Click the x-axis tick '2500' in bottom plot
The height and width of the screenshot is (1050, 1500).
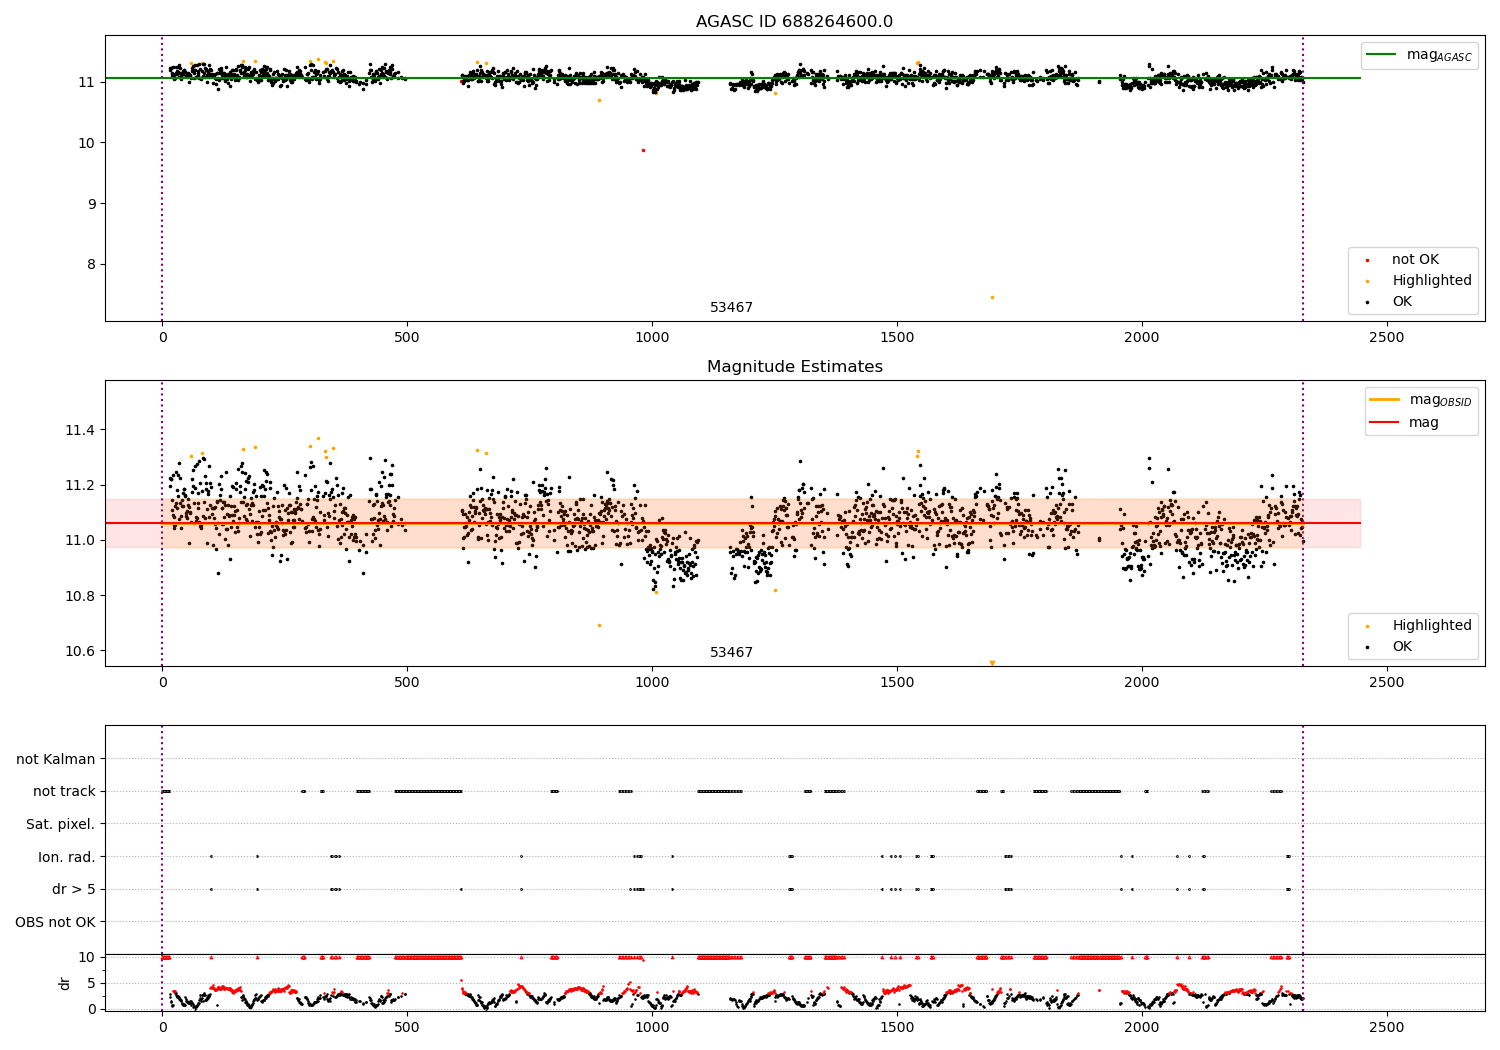1386,1027
